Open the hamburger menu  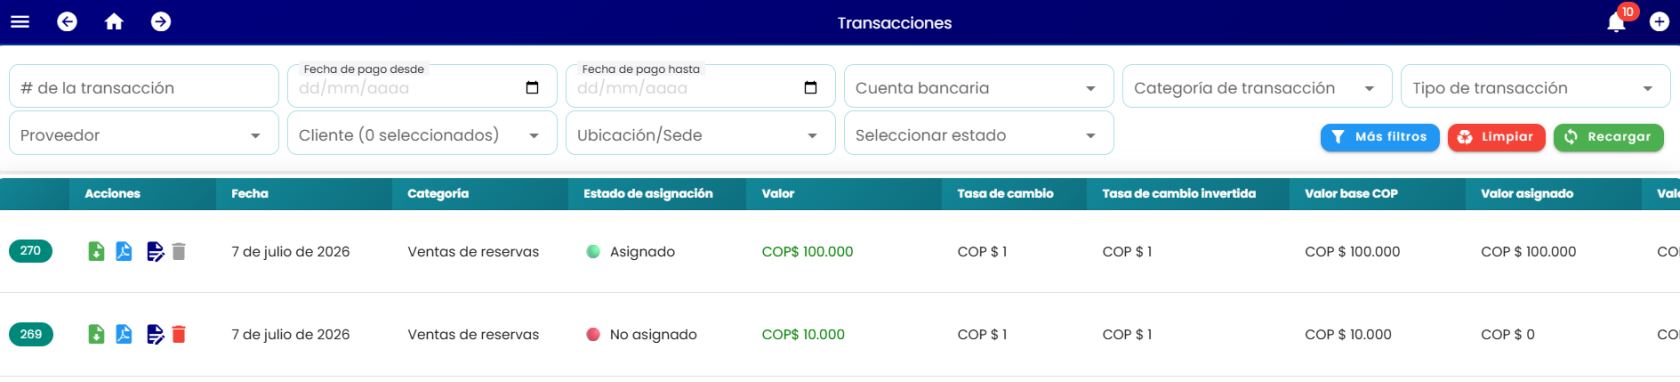[20, 22]
